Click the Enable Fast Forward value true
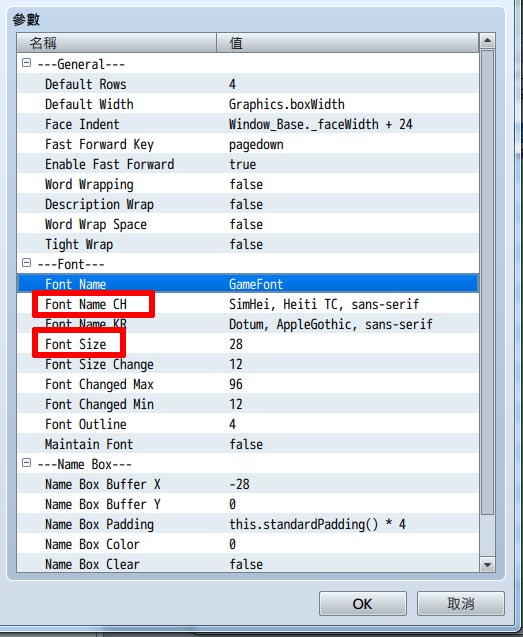 [x=243, y=164]
